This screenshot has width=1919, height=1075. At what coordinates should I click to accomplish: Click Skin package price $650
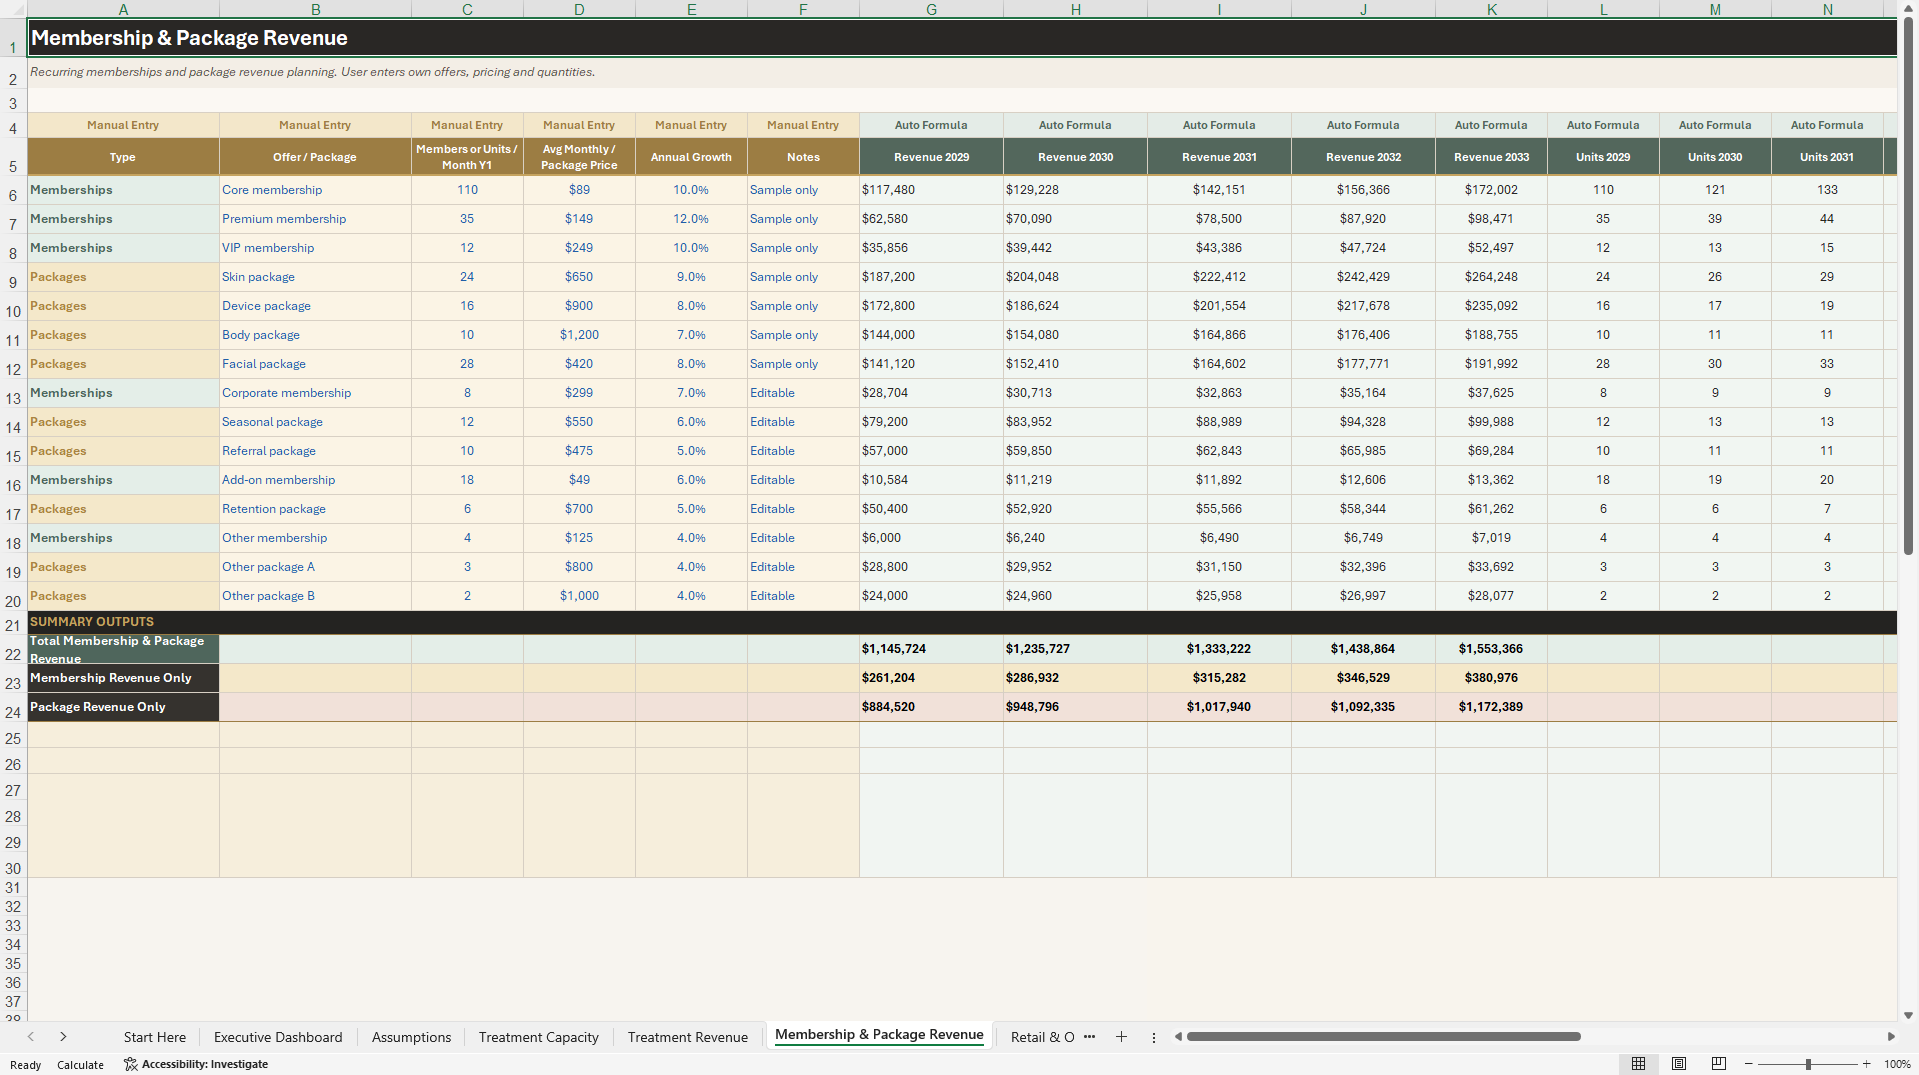click(579, 277)
